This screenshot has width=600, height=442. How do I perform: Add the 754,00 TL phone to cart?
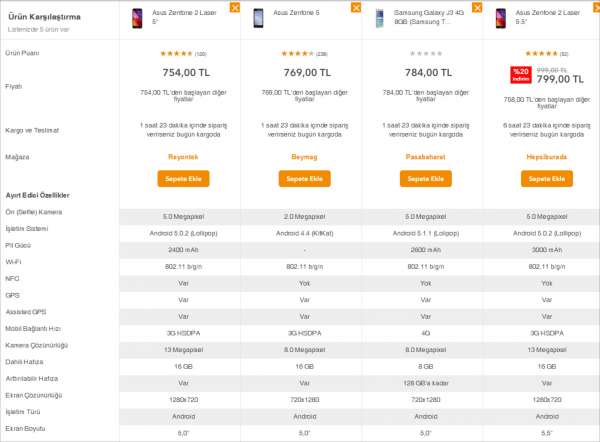(x=183, y=179)
